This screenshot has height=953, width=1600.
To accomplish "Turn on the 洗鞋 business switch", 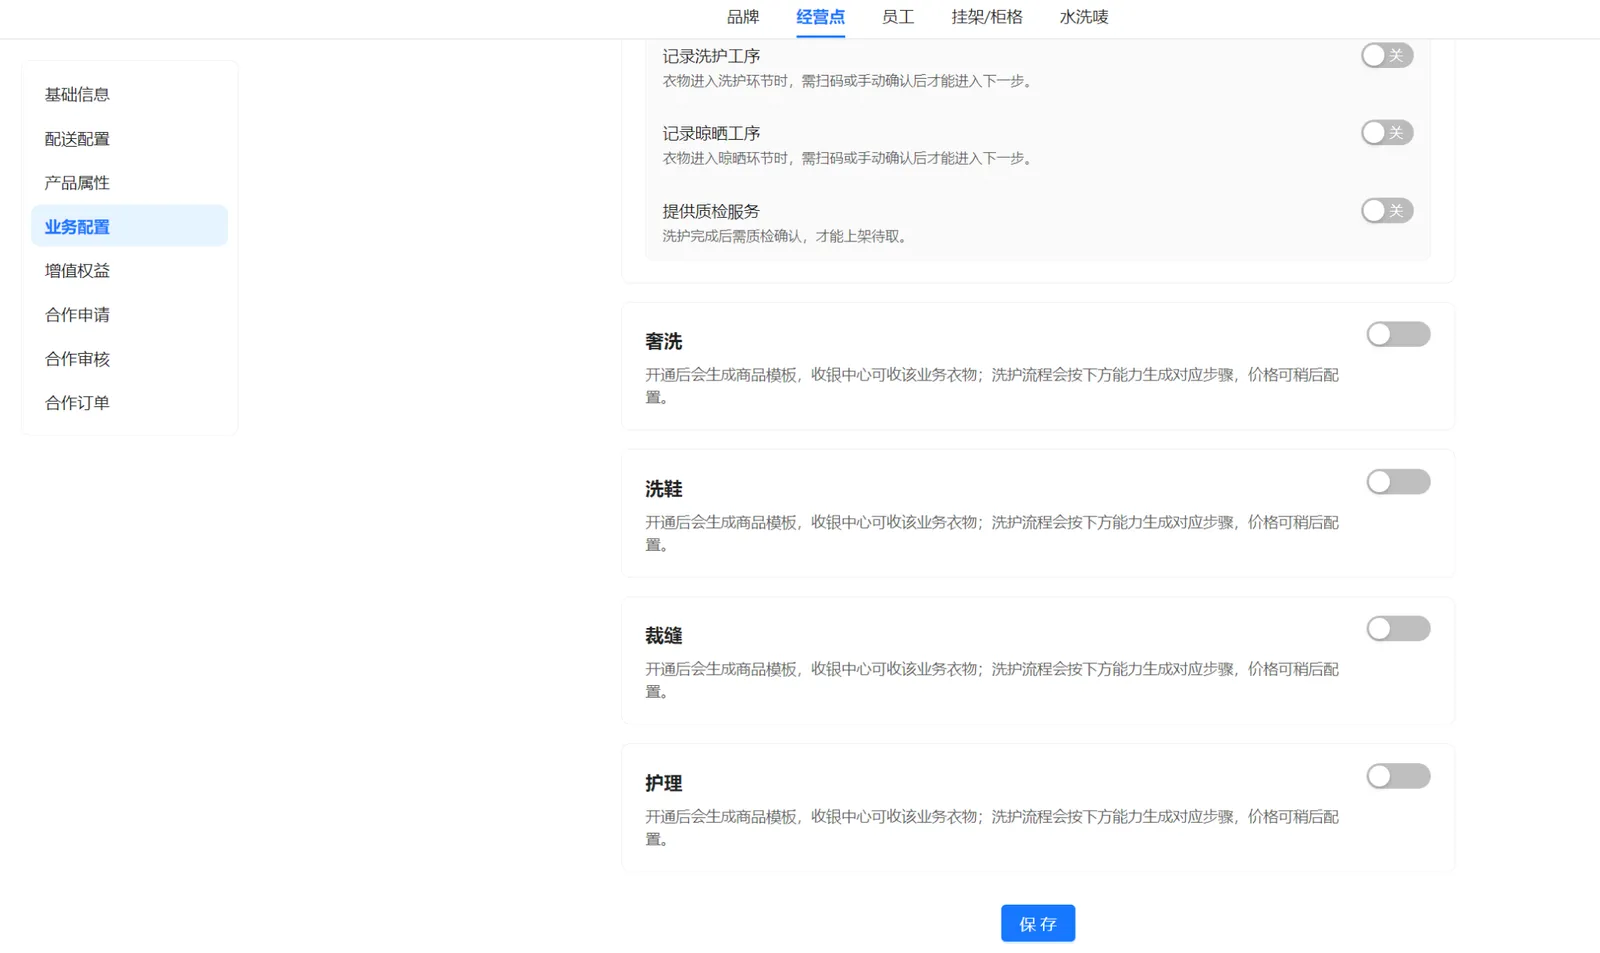I will (1398, 482).
